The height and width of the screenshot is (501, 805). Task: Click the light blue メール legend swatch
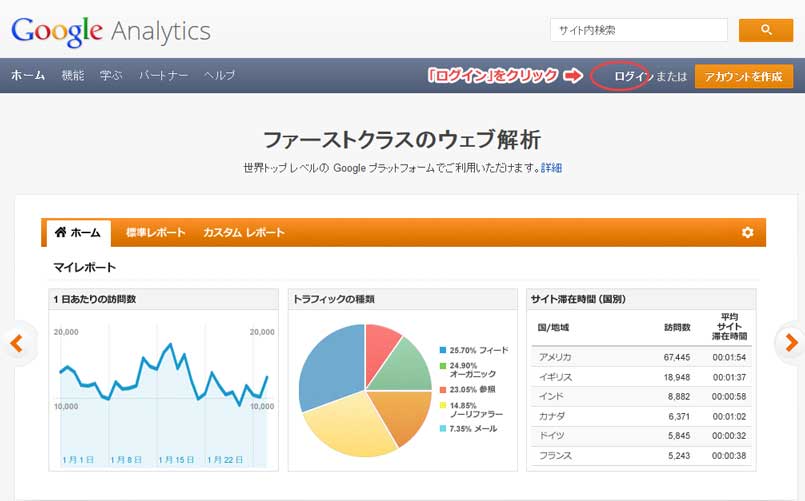click(443, 429)
